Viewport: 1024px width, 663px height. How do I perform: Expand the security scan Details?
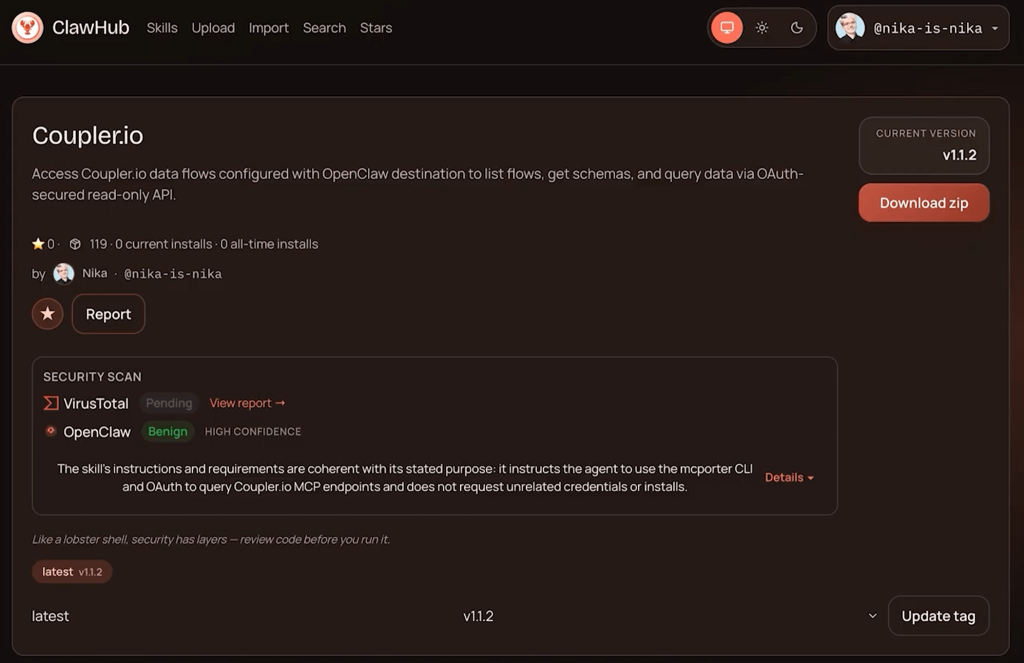pos(789,478)
